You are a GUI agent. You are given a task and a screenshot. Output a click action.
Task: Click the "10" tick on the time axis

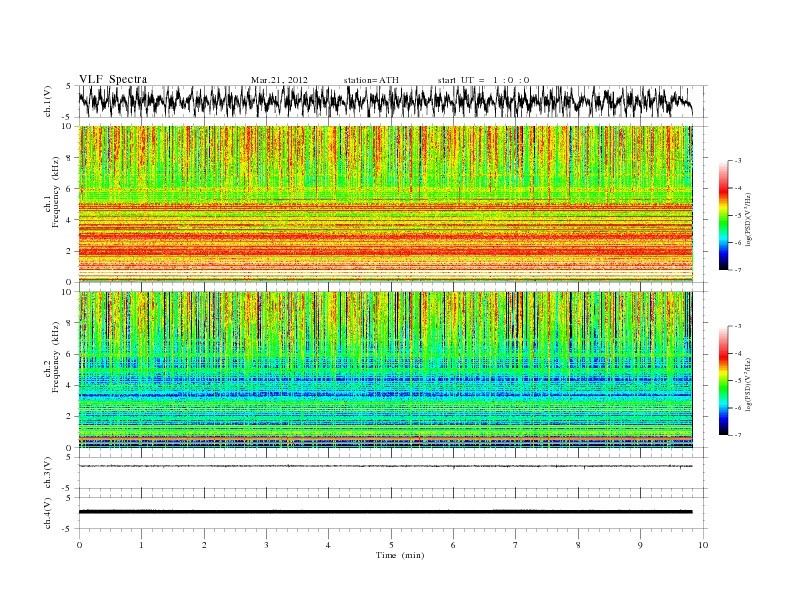[703, 545]
